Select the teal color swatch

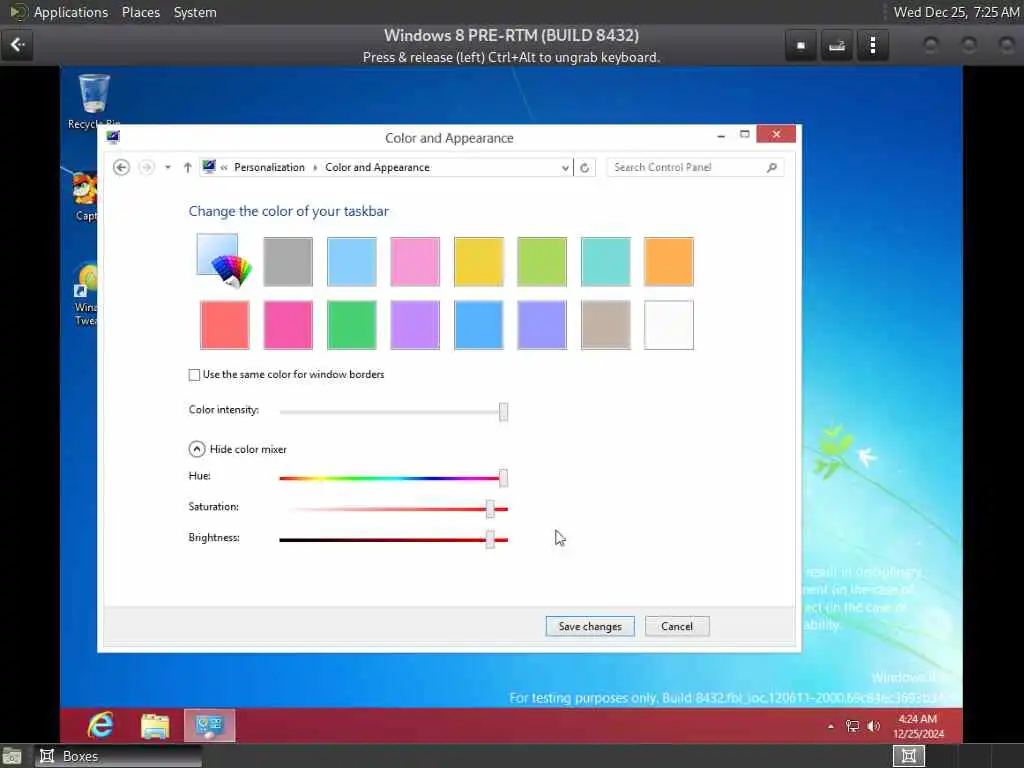pyautogui.click(x=605, y=261)
